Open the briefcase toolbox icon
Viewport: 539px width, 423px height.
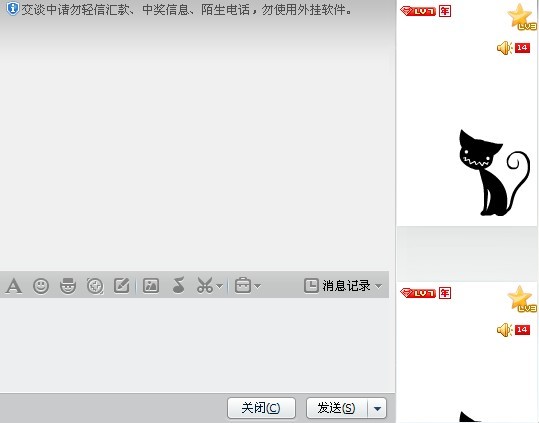coord(243,286)
